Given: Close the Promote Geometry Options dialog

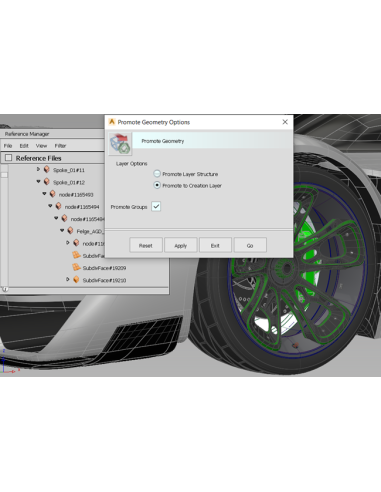Looking at the screenshot, I should coord(285,122).
